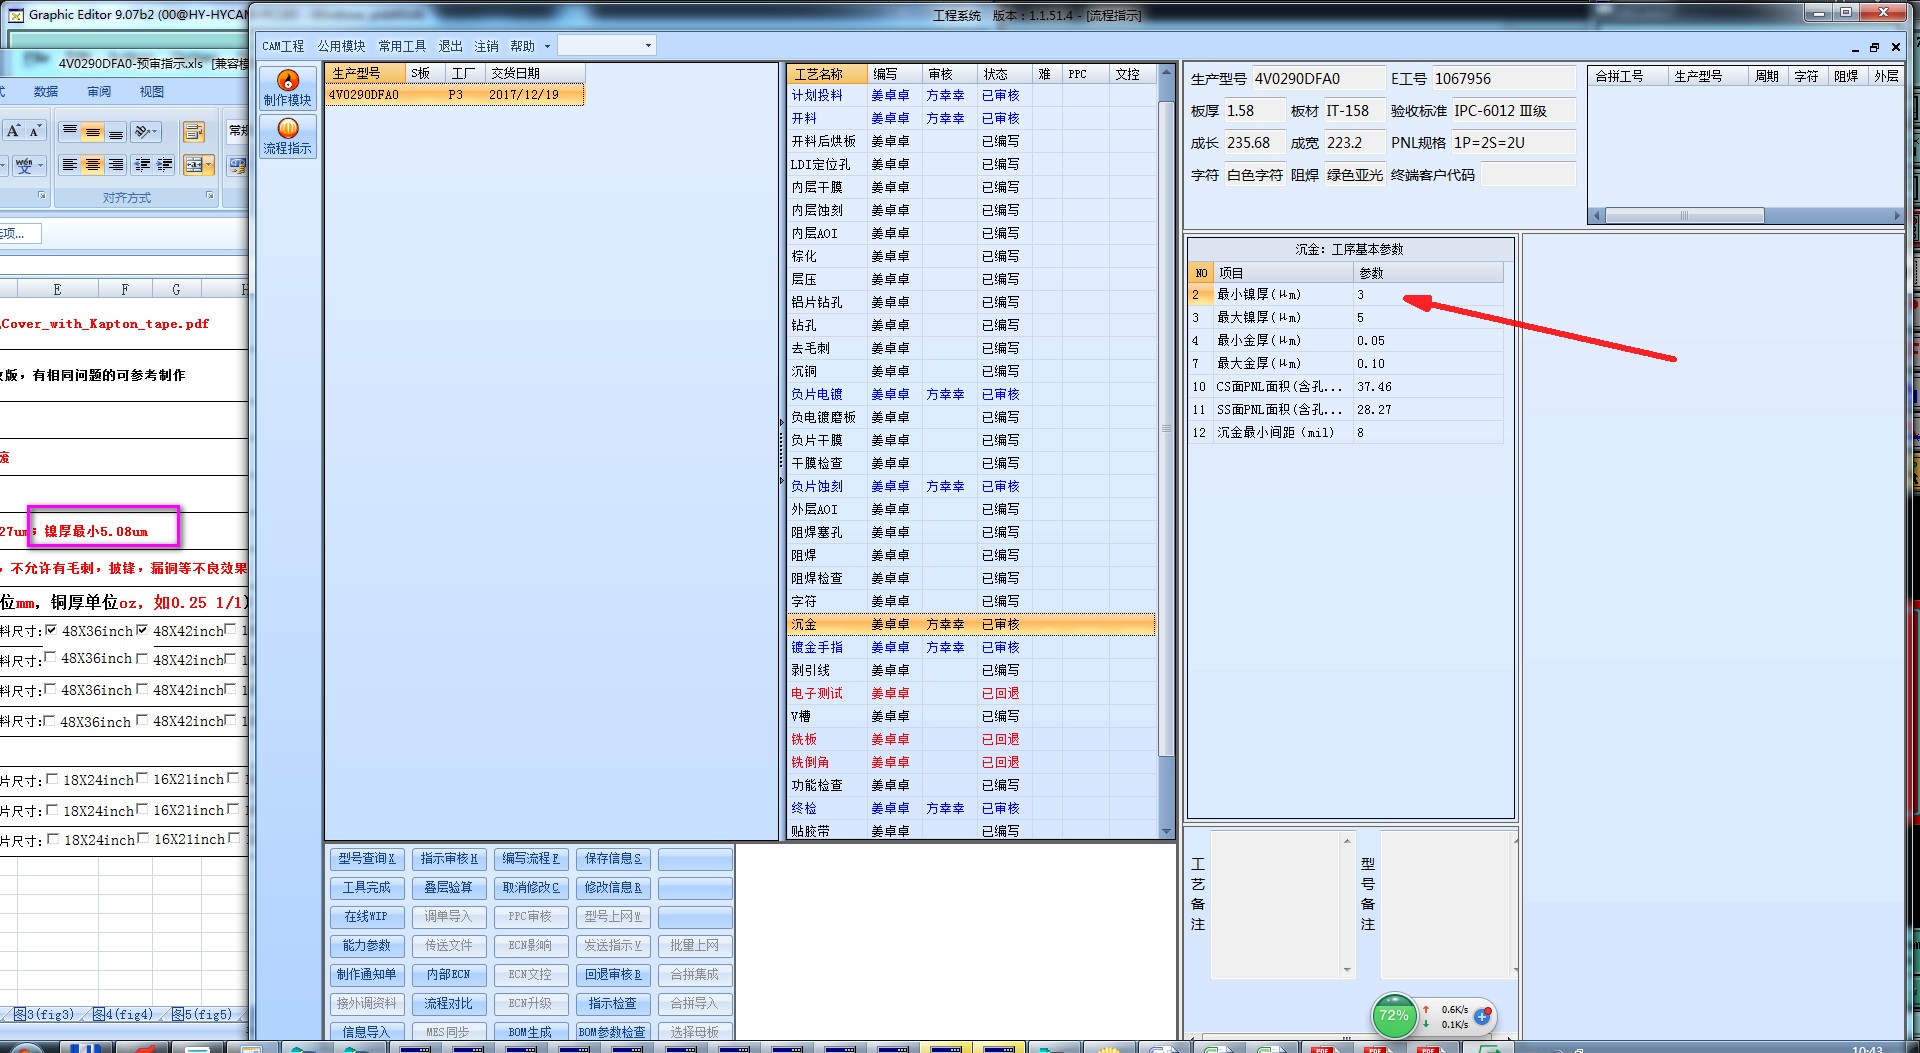Open the 流程指示 sidebar icon
The image size is (1920, 1053).
click(x=288, y=137)
